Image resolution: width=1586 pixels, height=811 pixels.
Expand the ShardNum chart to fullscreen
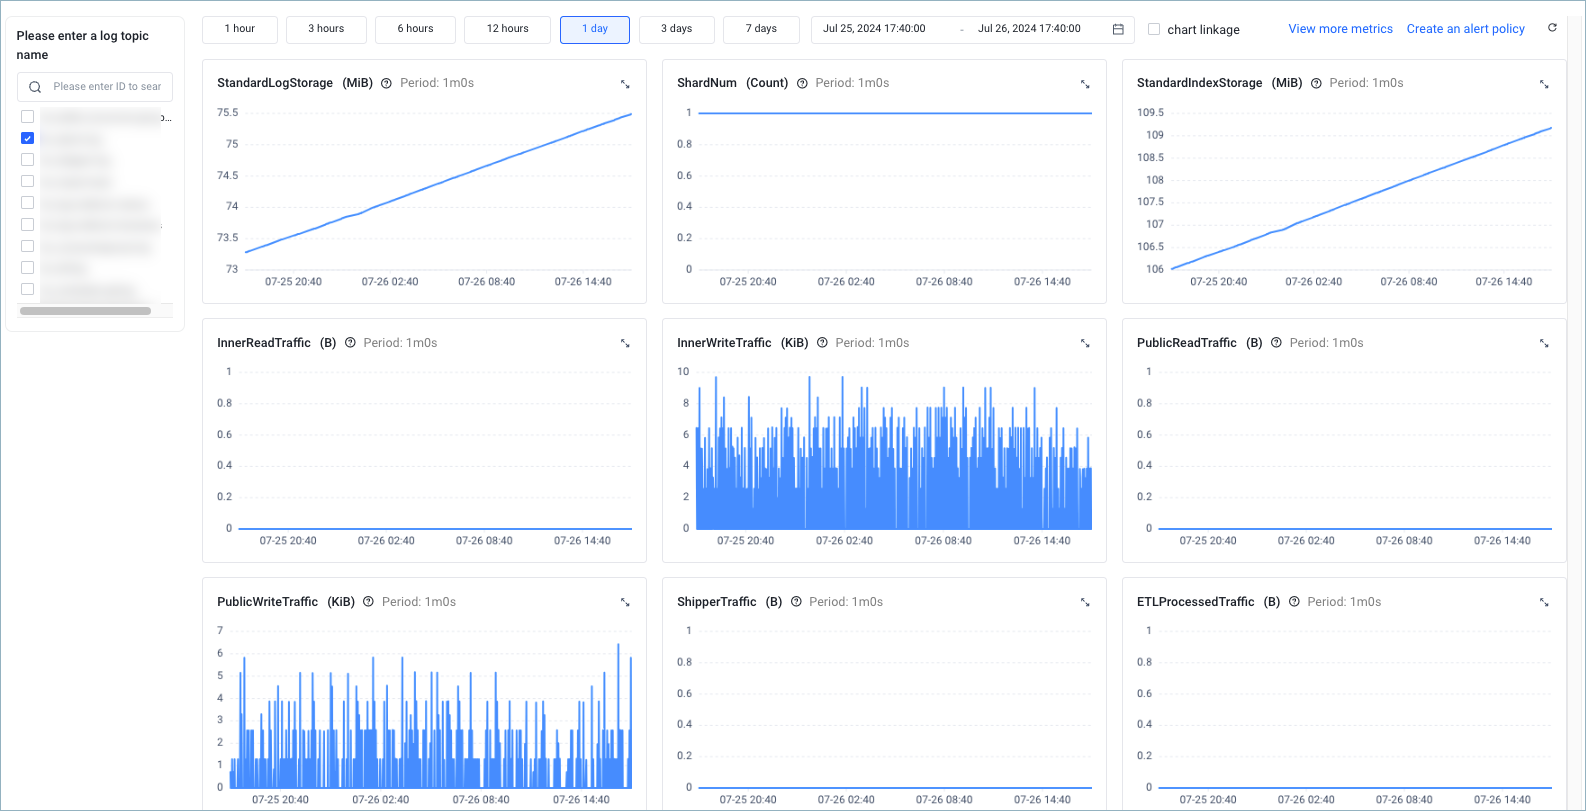pyautogui.click(x=1085, y=84)
